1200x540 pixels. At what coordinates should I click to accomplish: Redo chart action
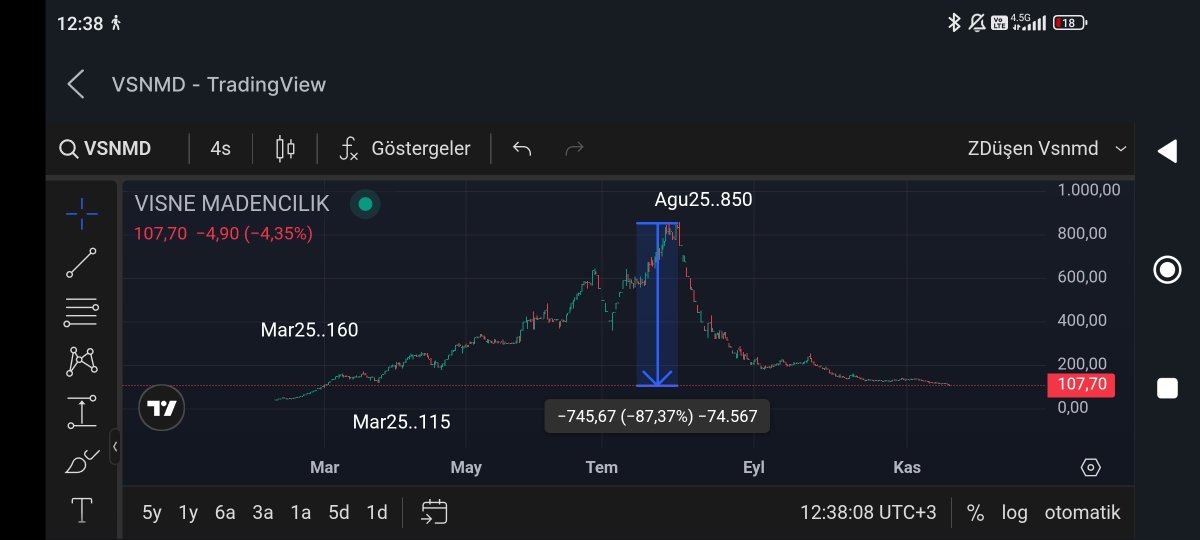click(574, 149)
